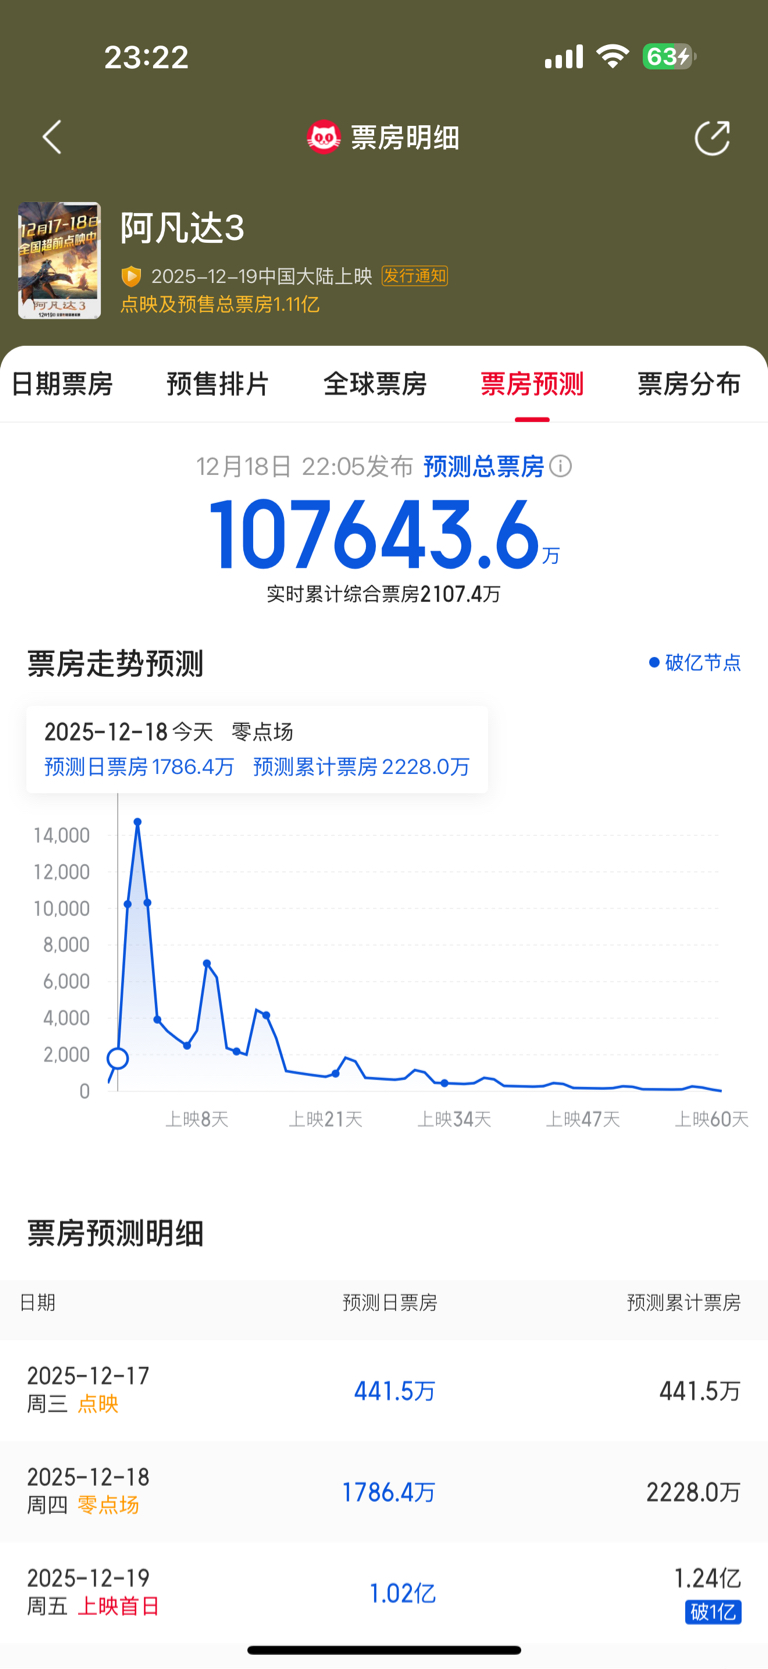768x1669 pixels.
Task: Tap the 票房预测明细 section heading
Action: (115, 1234)
